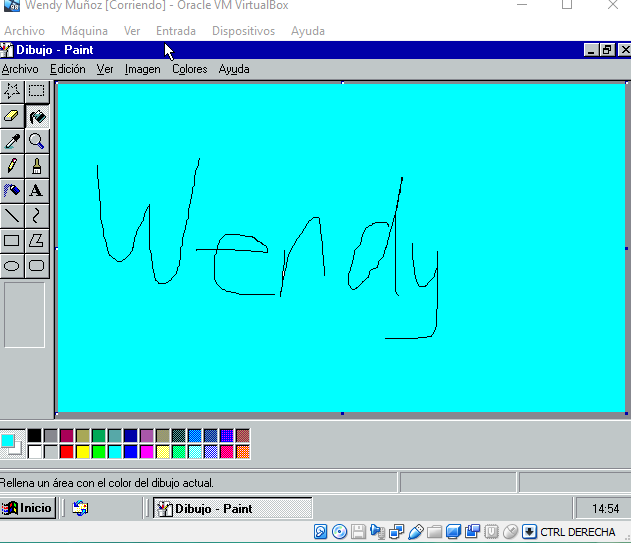The width and height of the screenshot is (631, 543).
Task: Pick the Curve tool
Action: coord(37,215)
